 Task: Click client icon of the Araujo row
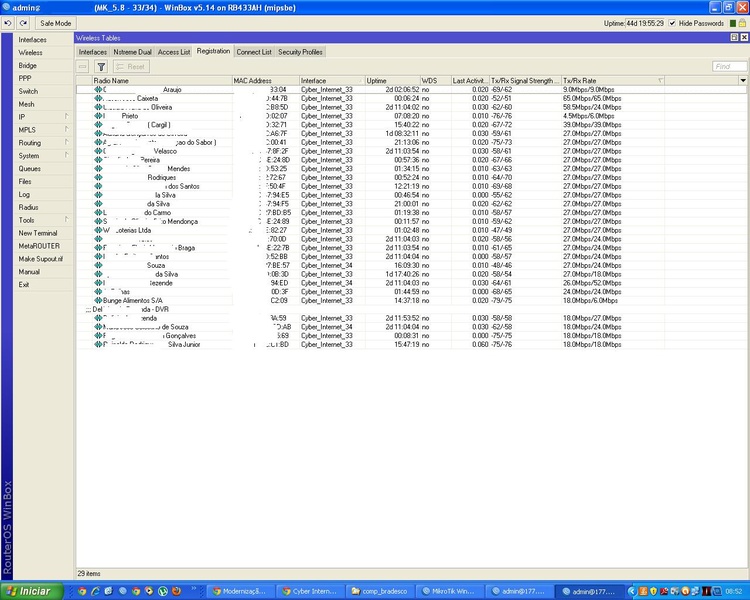[98, 89]
